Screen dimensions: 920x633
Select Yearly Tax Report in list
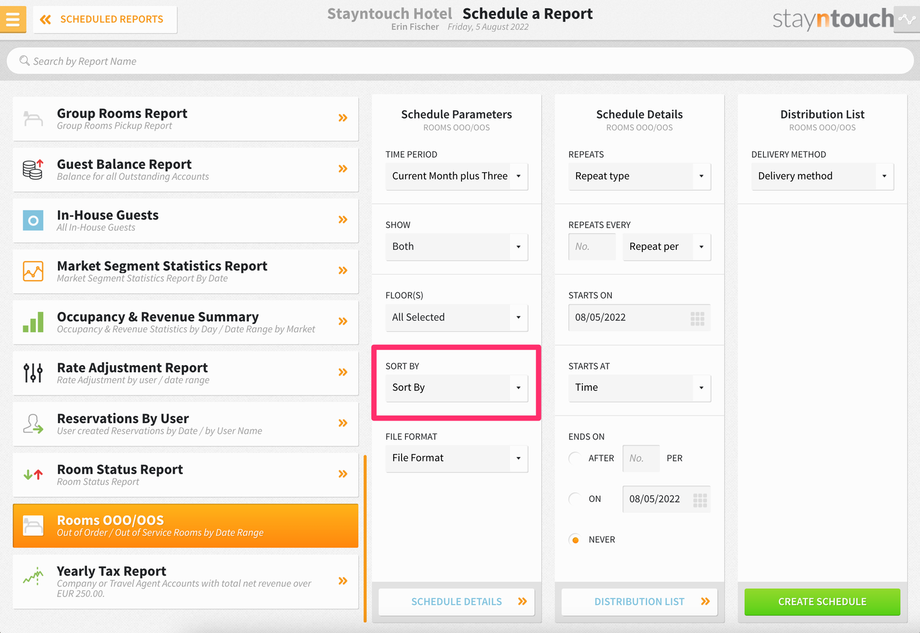185,582
